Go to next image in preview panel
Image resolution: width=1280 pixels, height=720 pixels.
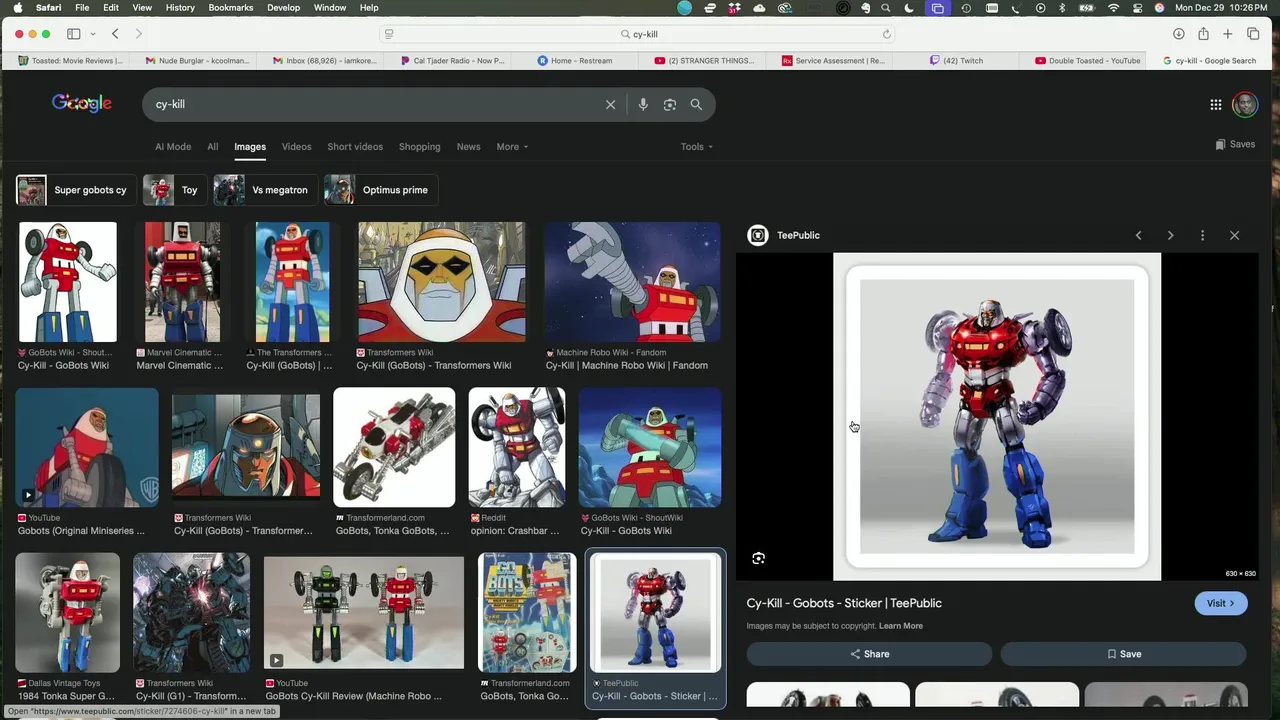(x=1170, y=235)
